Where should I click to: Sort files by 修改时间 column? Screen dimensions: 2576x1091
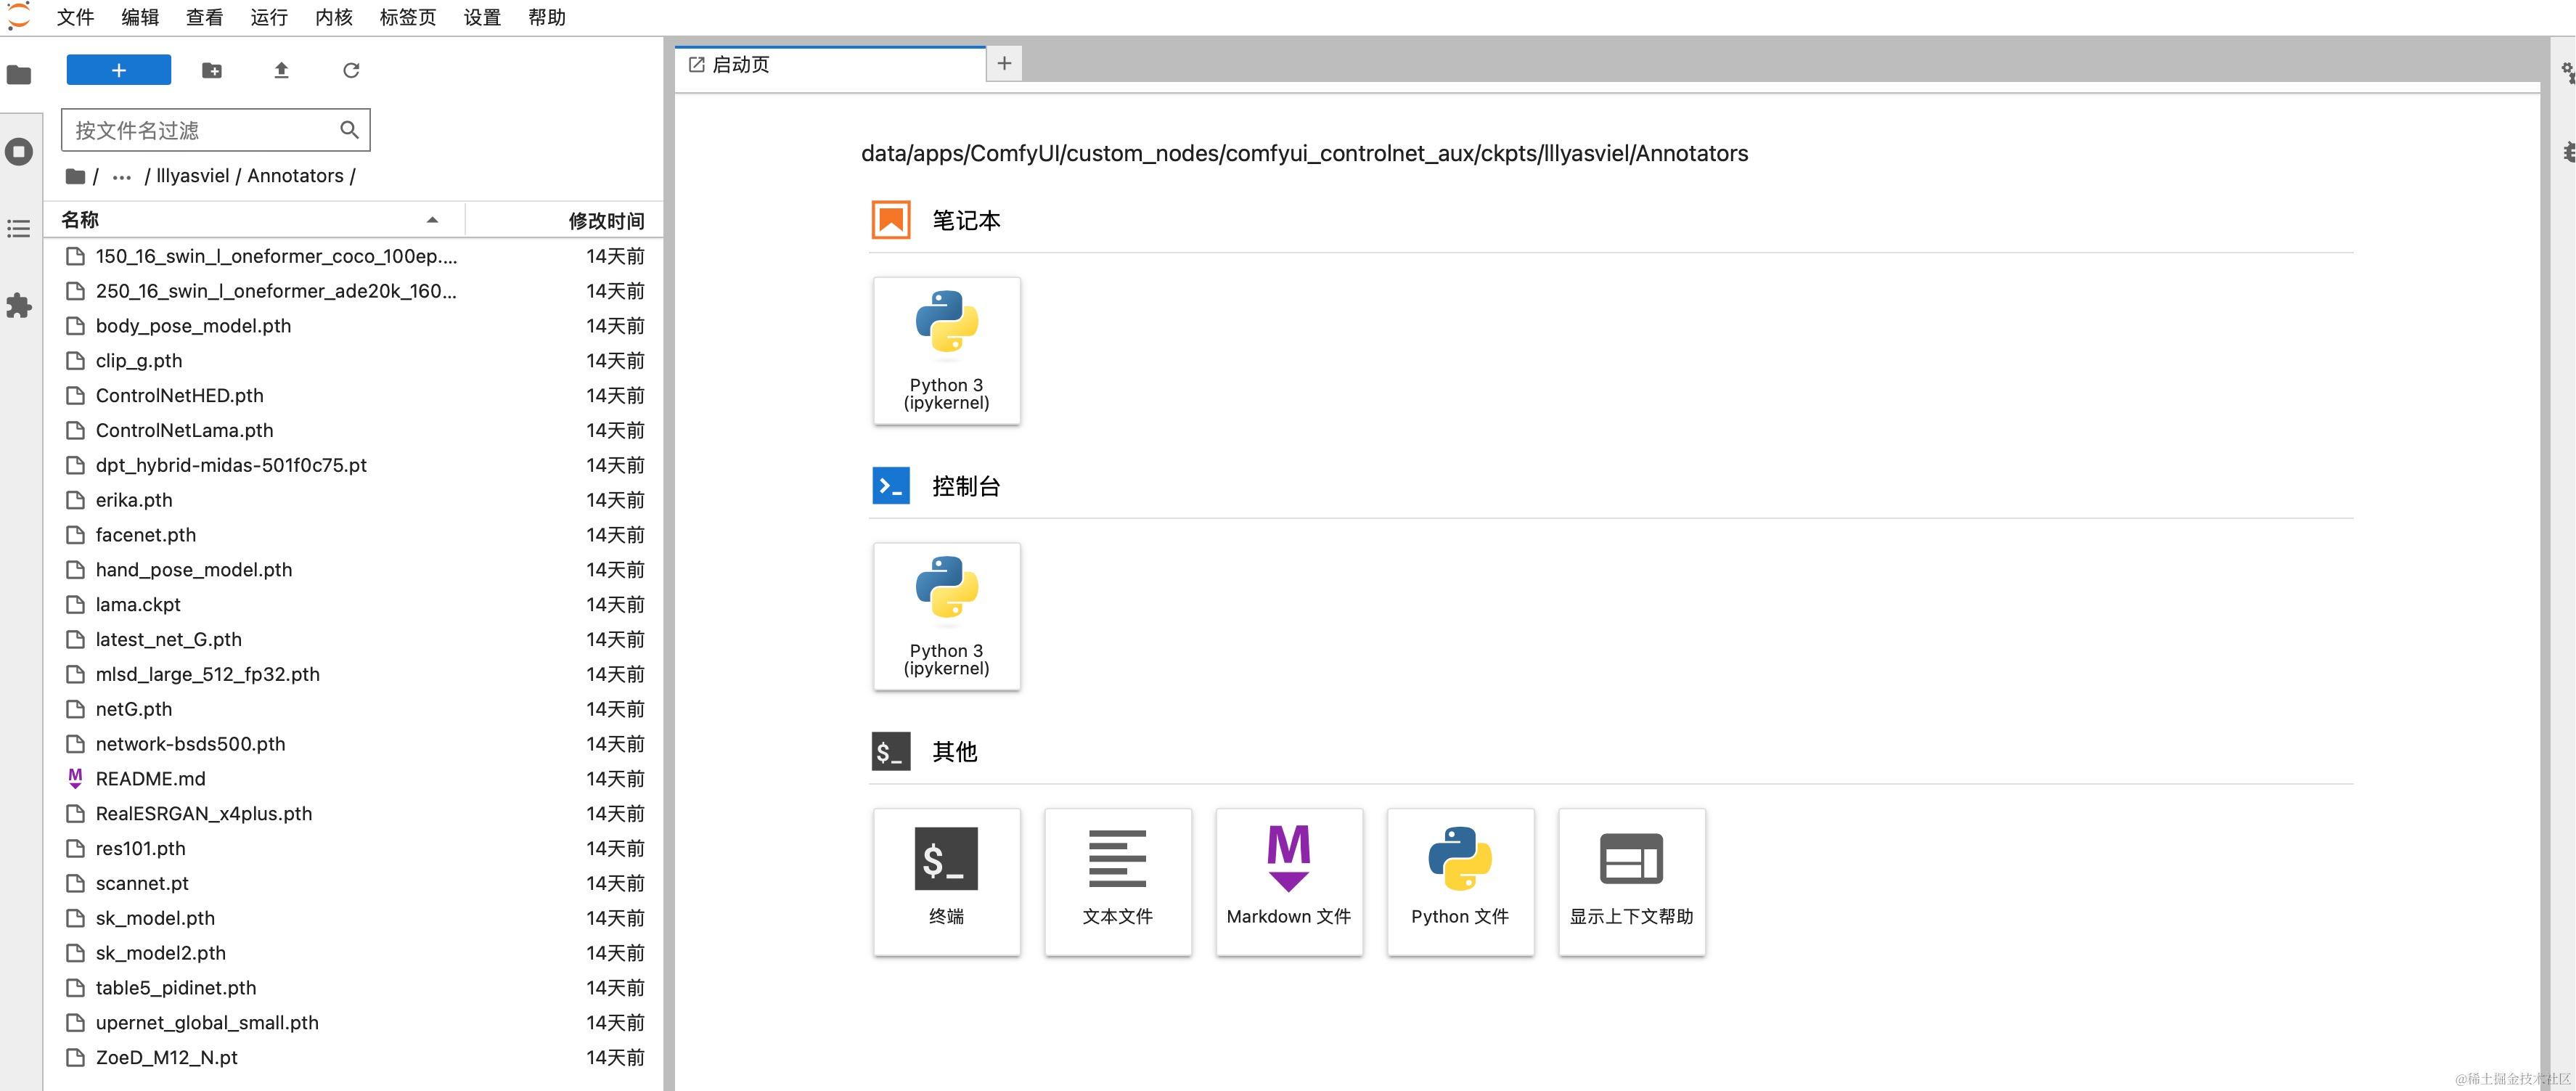coord(606,220)
